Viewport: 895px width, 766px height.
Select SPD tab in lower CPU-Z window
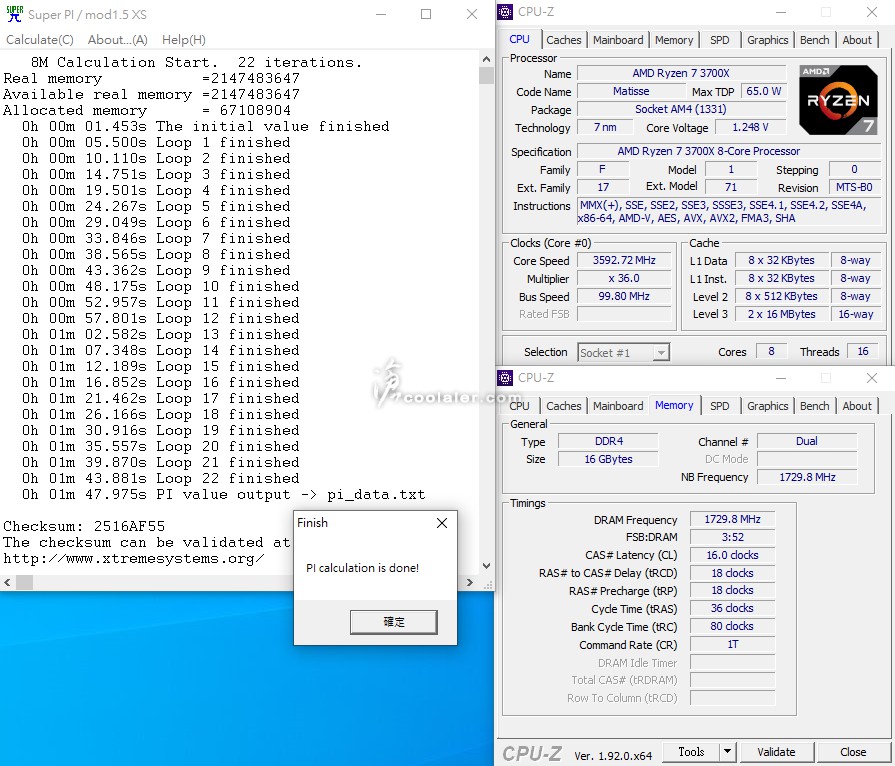pyautogui.click(x=720, y=406)
